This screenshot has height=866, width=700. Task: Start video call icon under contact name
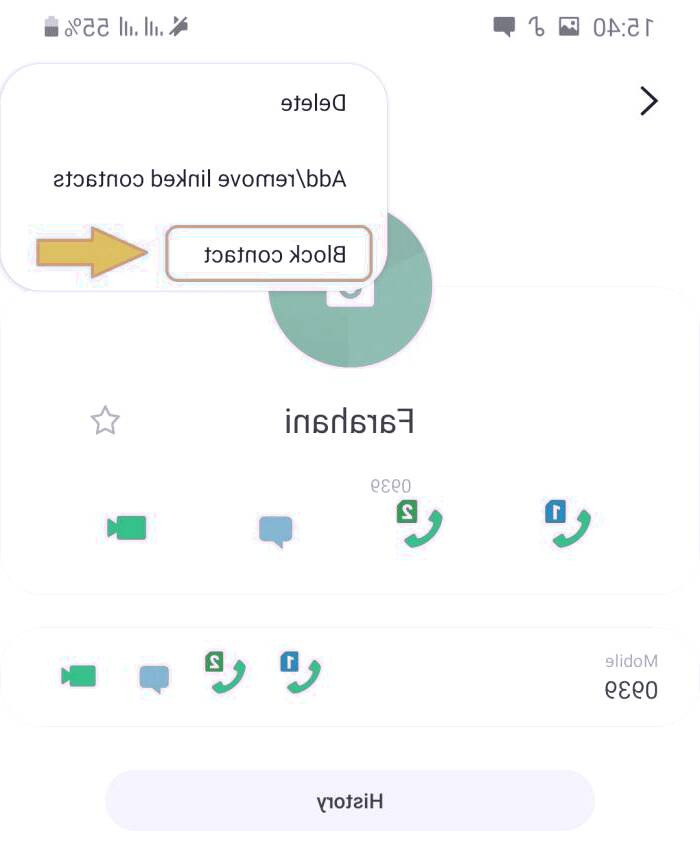(127, 527)
